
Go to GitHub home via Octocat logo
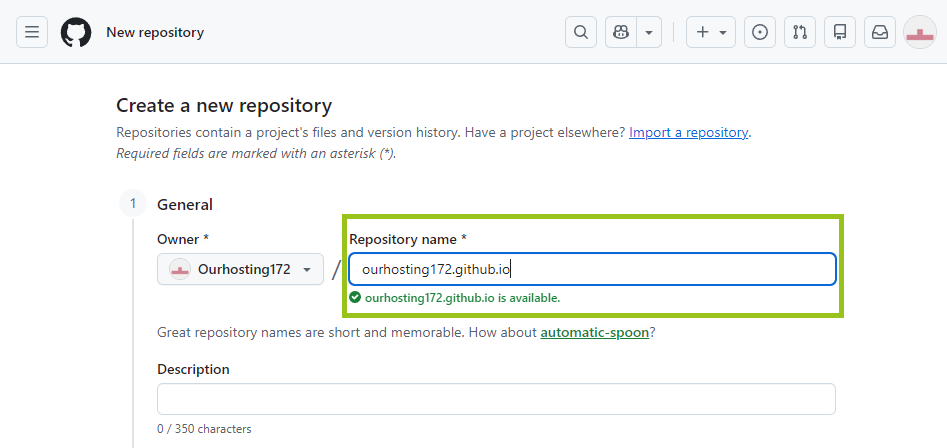76,32
